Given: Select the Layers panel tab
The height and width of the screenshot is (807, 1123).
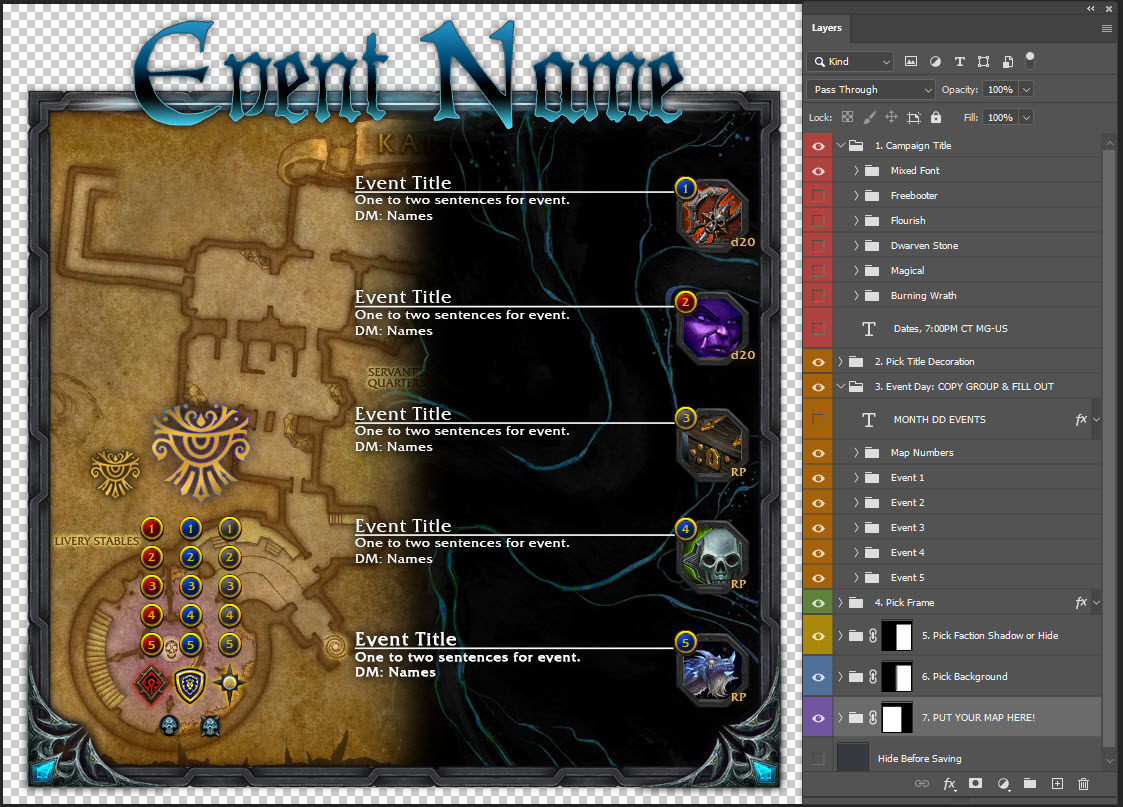Looking at the screenshot, I should [826, 28].
